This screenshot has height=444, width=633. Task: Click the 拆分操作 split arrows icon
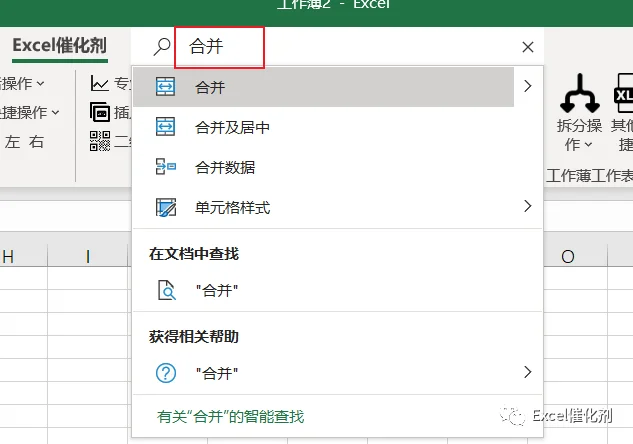tap(580, 93)
